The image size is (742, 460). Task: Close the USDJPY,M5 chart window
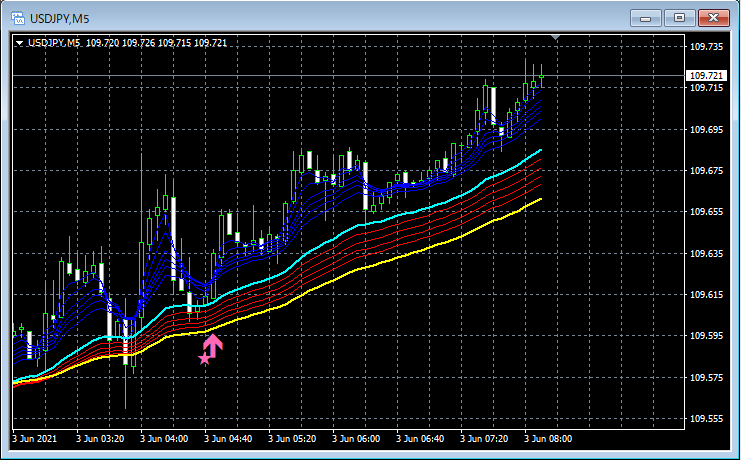tap(714, 18)
